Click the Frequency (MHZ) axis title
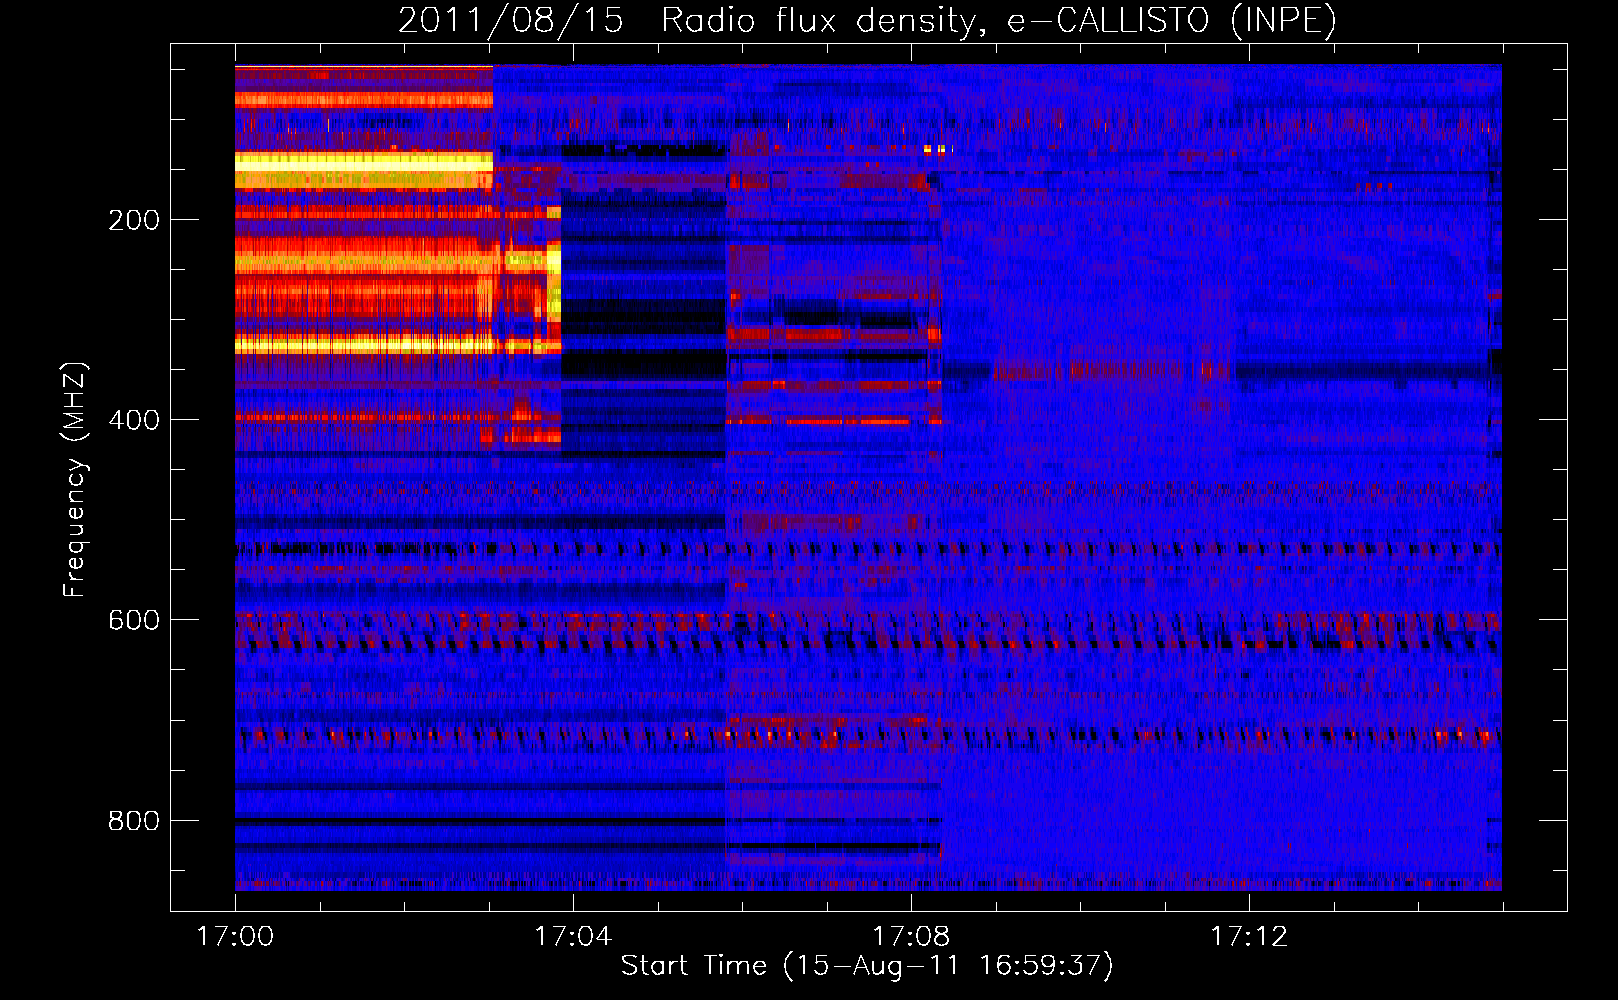The height and width of the screenshot is (1000, 1618). tap(75, 480)
